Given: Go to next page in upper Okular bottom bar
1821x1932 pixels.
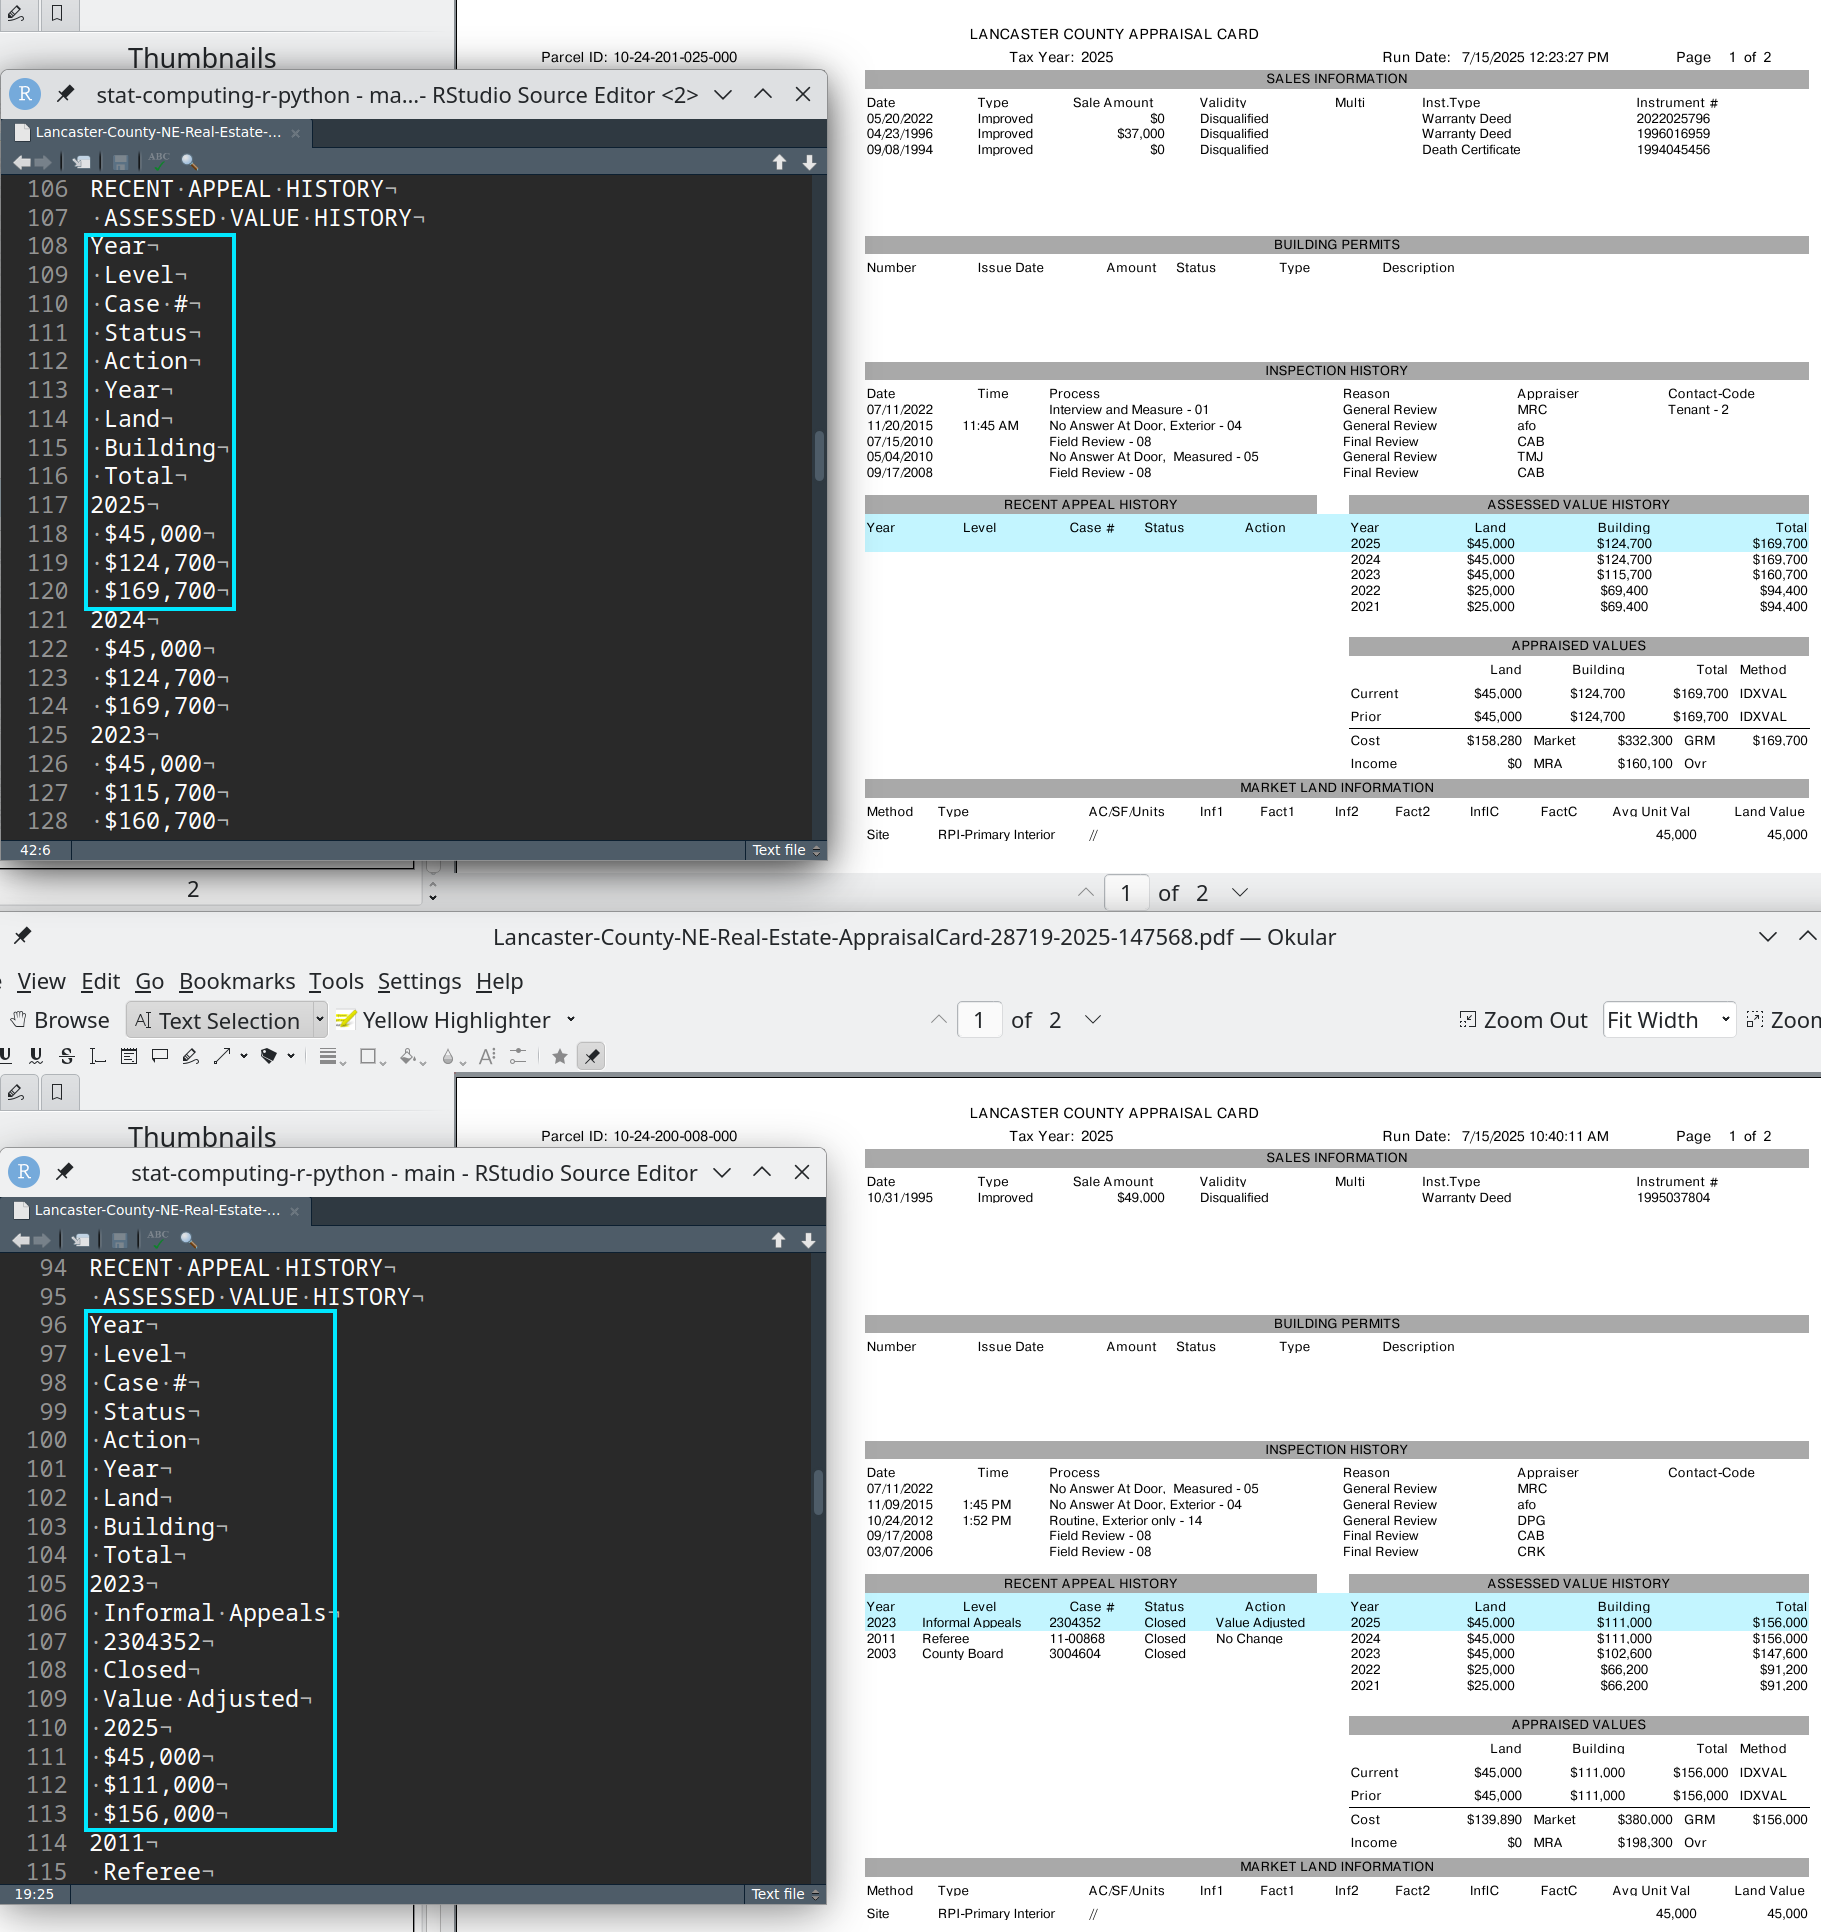Looking at the screenshot, I should (1240, 892).
